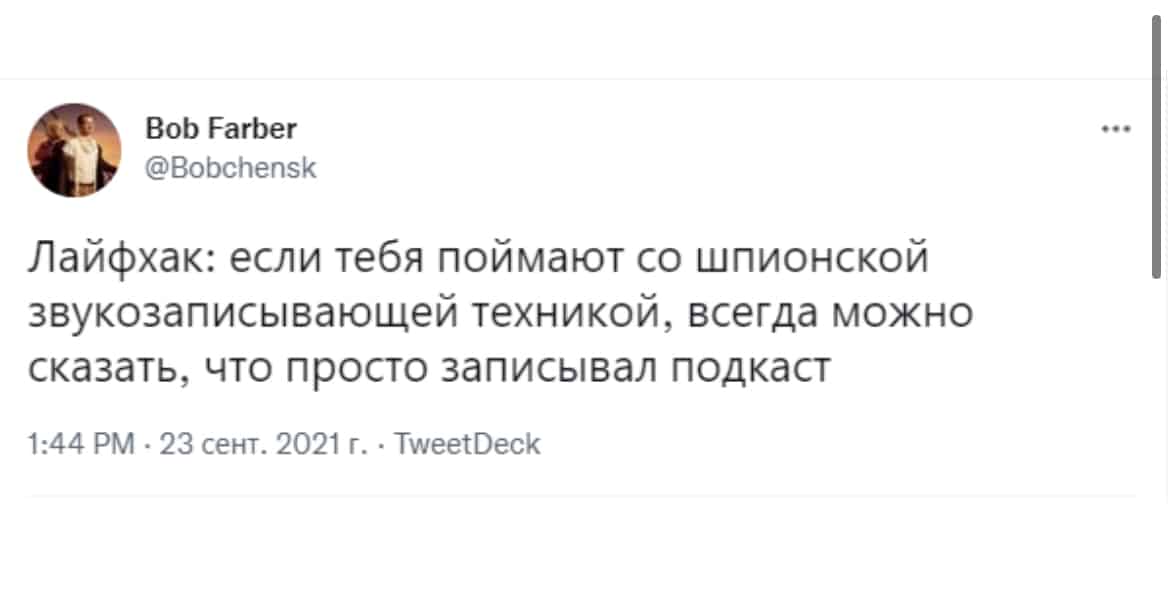Click the scrollbar track below the thumb
This screenshot has height=591, width=1170.
tap(1156, 433)
